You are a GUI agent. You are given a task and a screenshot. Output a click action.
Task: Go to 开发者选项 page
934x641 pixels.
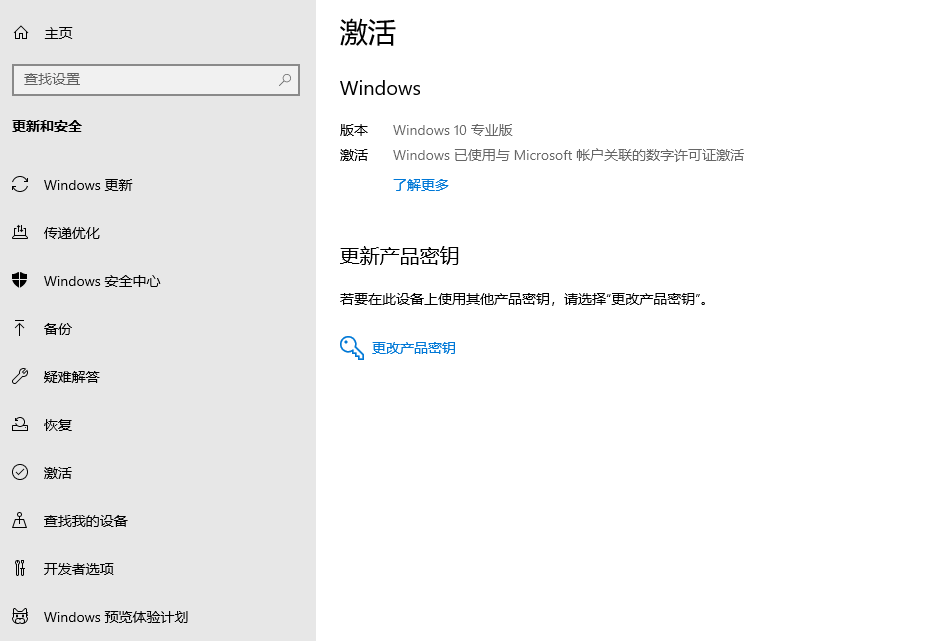tap(79, 569)
